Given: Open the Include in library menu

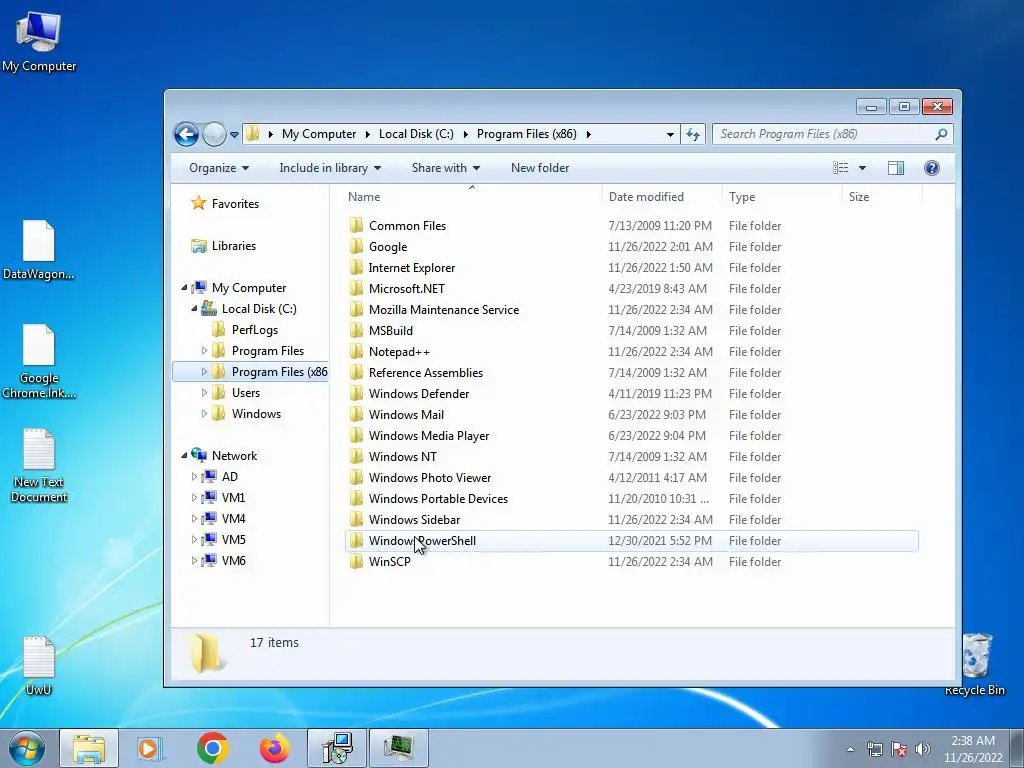Looking at the screenshot, I should click(x=330, y=168).
